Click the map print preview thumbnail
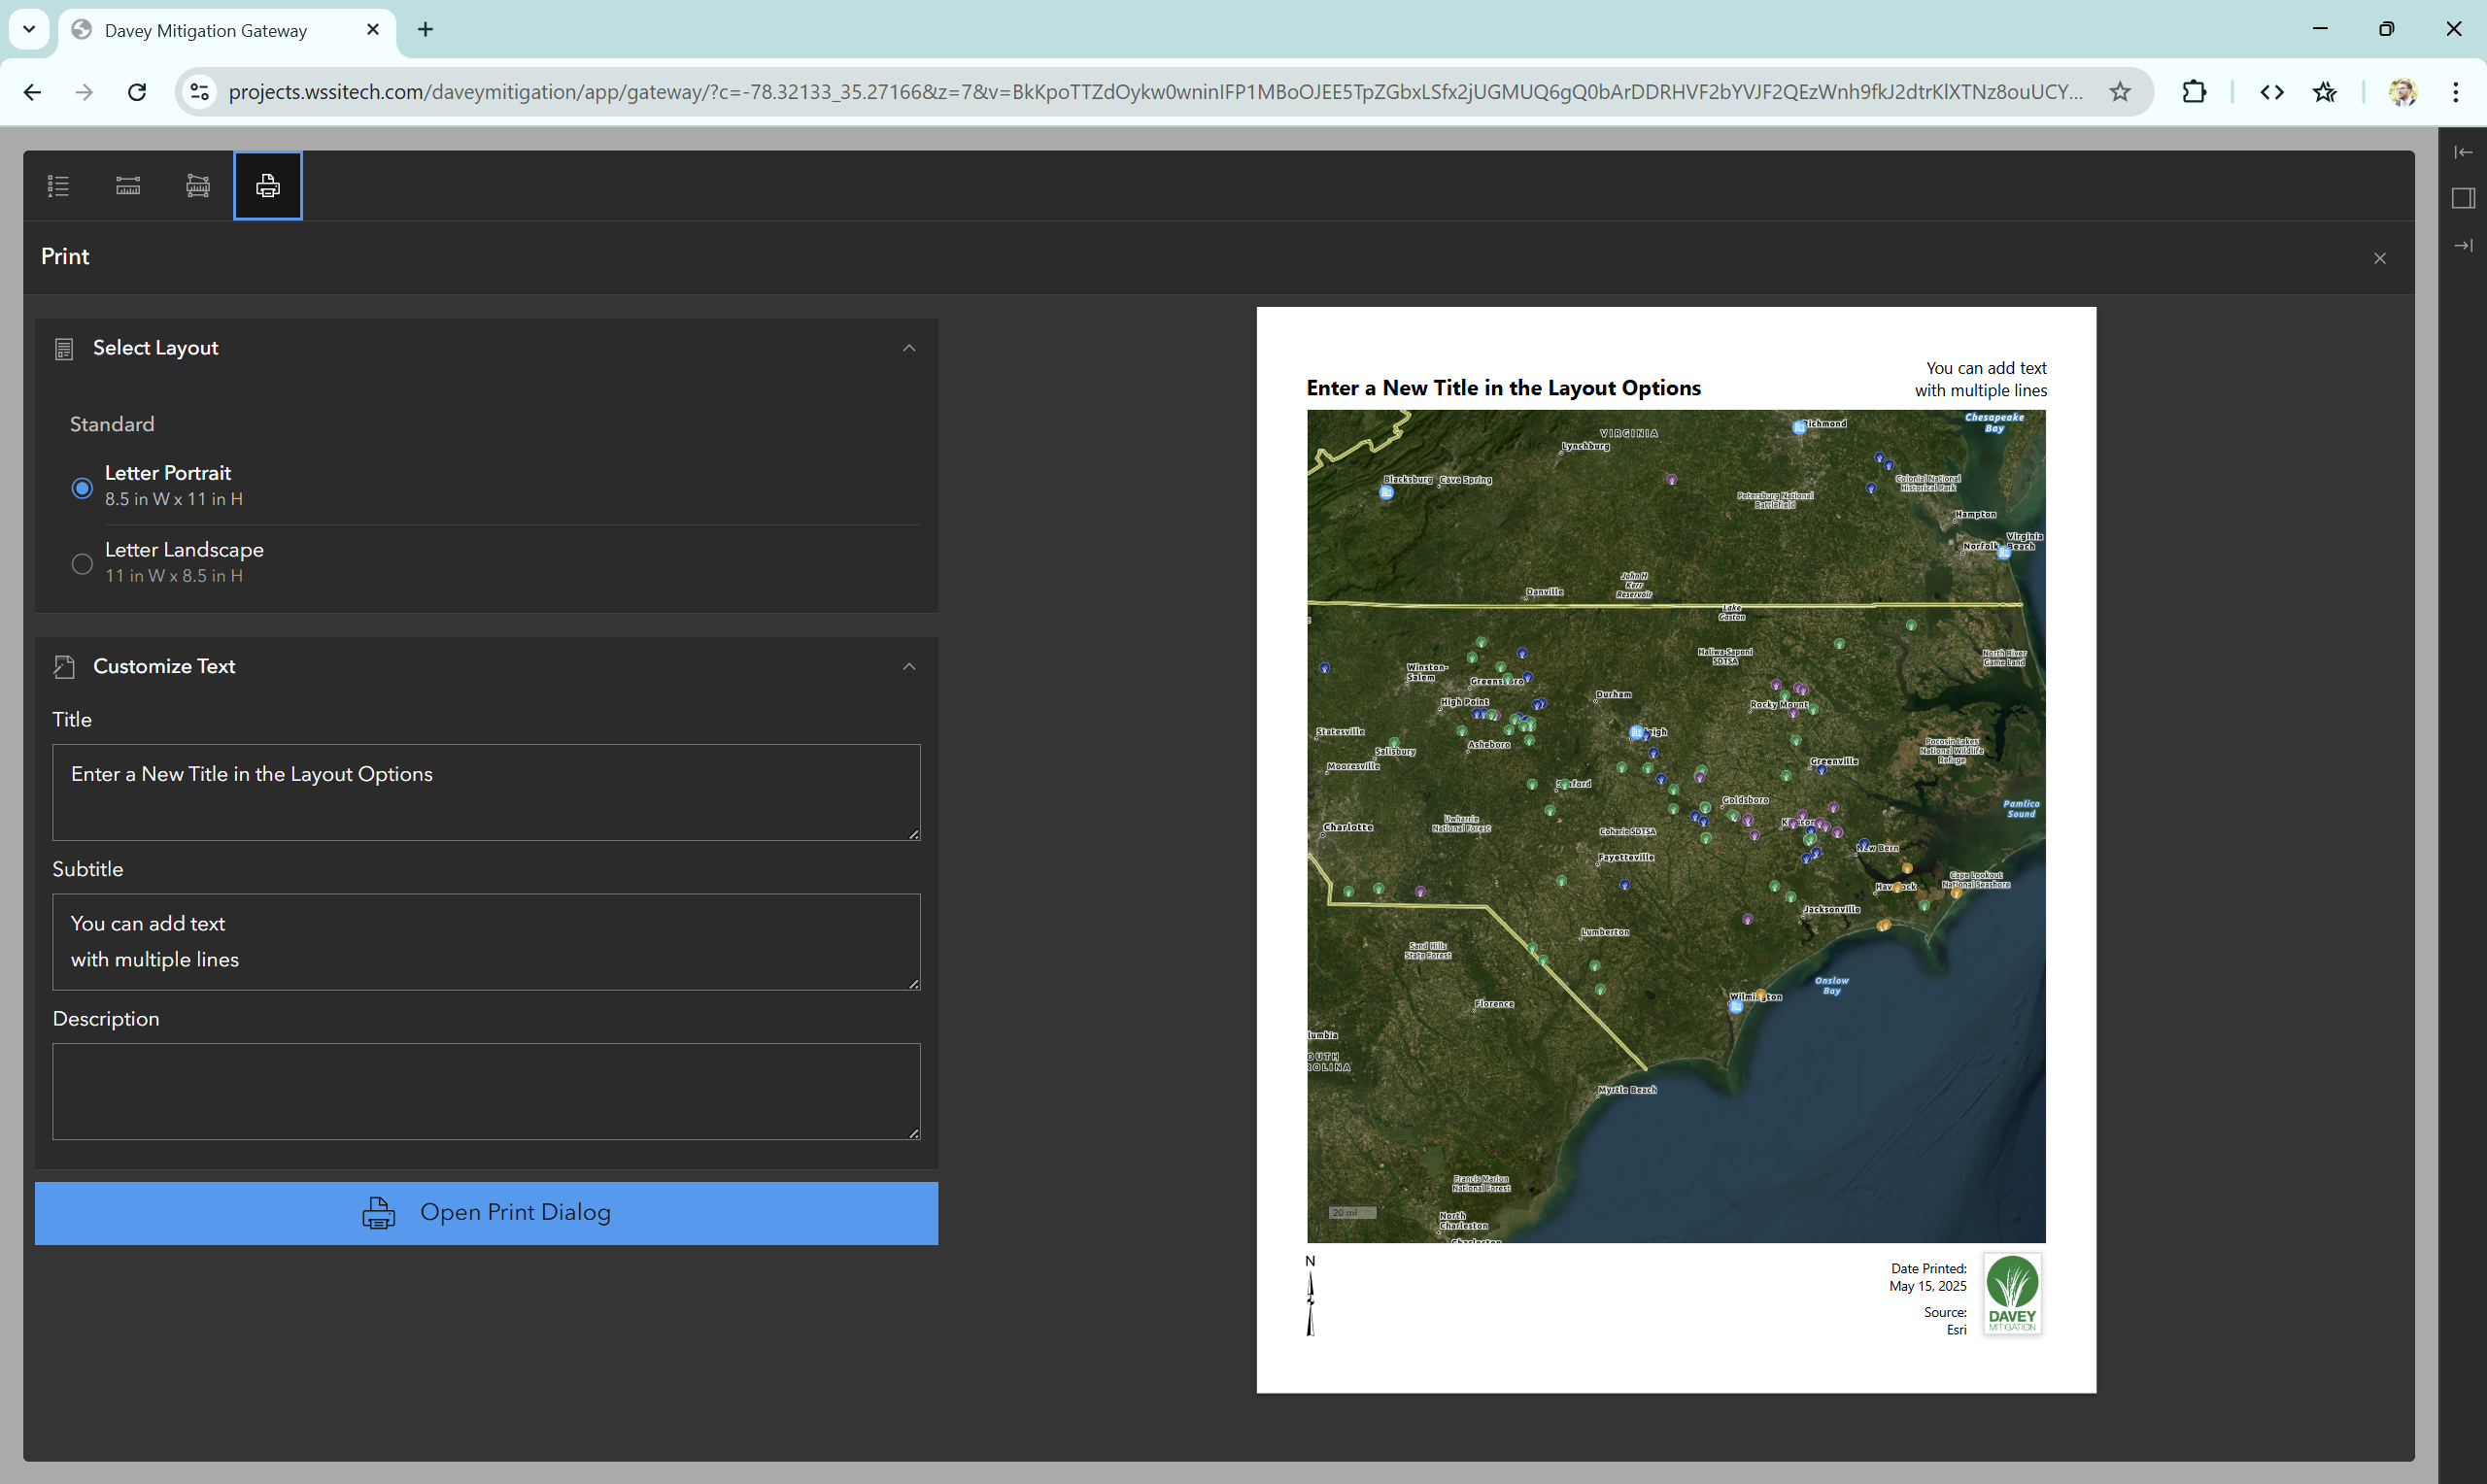 coord(1675,826)
